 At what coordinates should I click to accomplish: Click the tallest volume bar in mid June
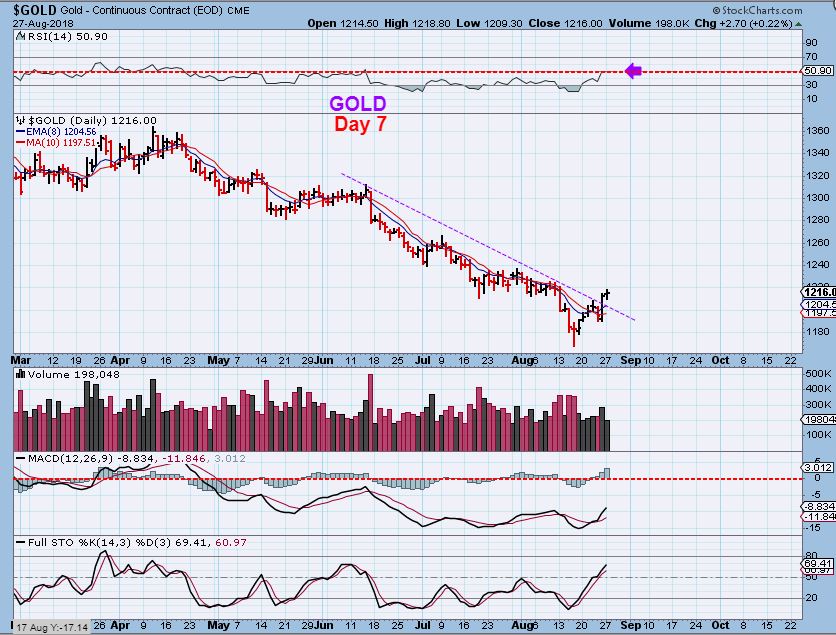371,413
